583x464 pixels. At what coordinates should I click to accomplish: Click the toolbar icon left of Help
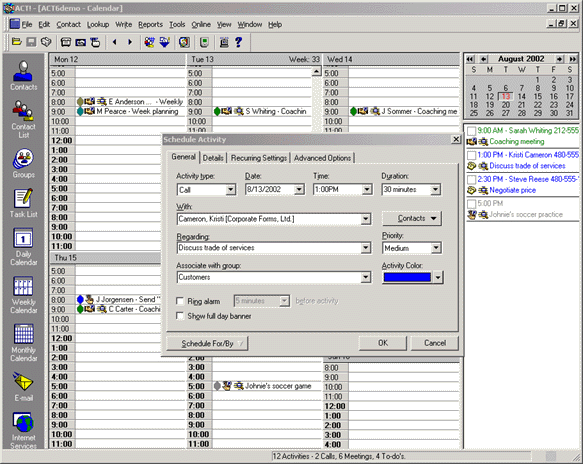click(x=224, y=42)
